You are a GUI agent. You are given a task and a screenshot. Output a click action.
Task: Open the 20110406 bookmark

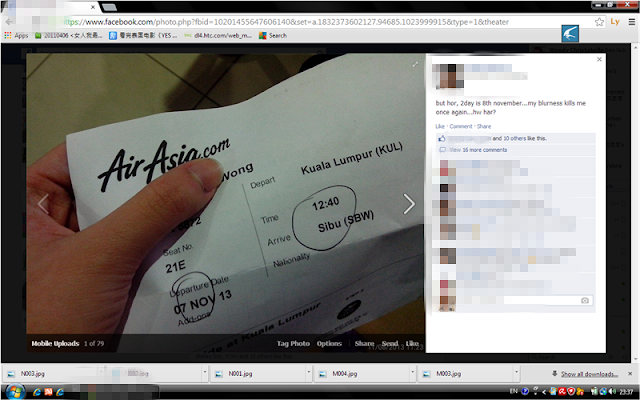(69, 36)
